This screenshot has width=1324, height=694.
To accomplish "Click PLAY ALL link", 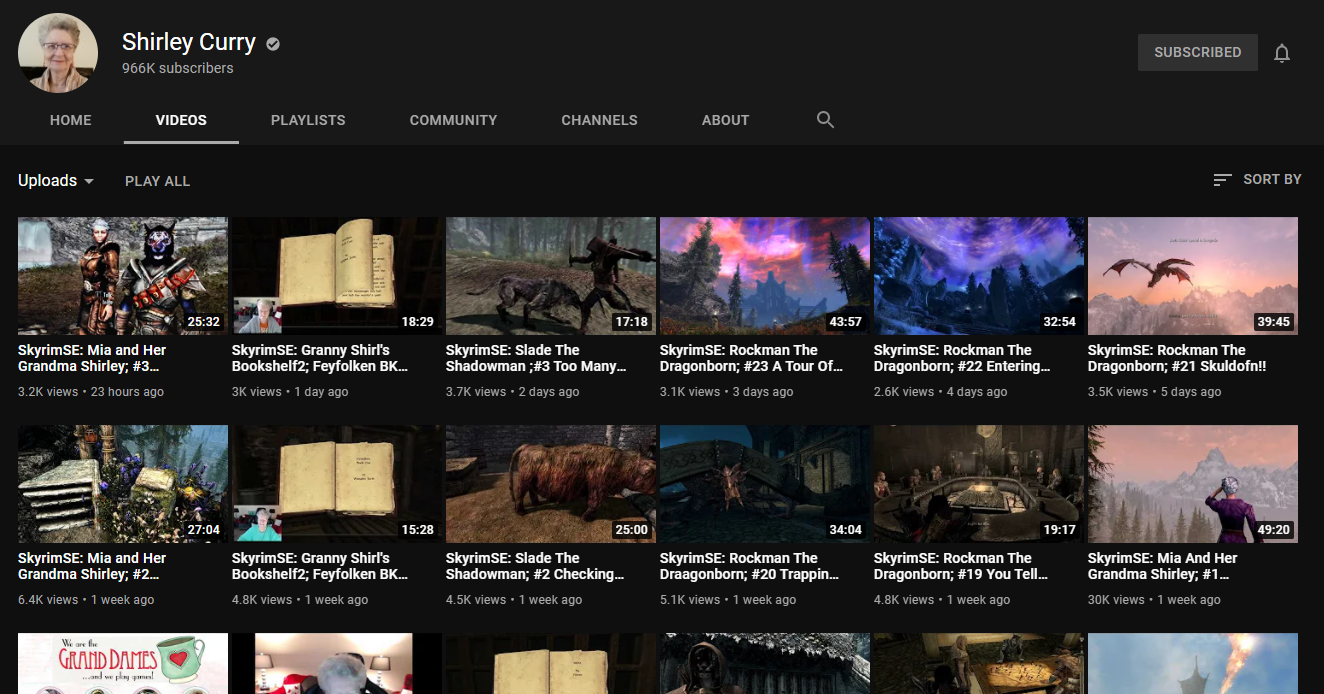I will 157,181.
